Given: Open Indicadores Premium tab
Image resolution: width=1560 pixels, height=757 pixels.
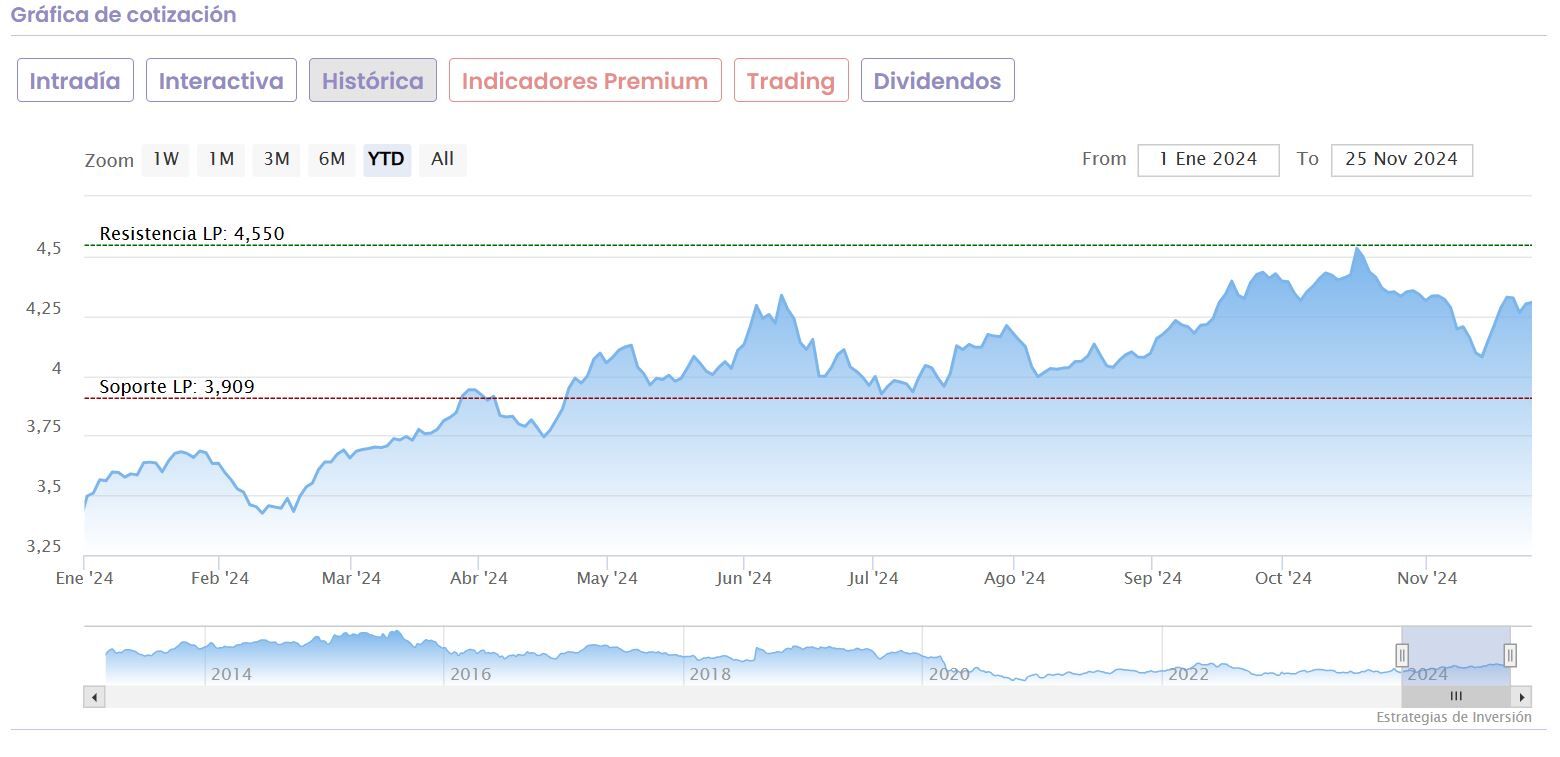Looking at the screenshot, I should coord(585,81).
